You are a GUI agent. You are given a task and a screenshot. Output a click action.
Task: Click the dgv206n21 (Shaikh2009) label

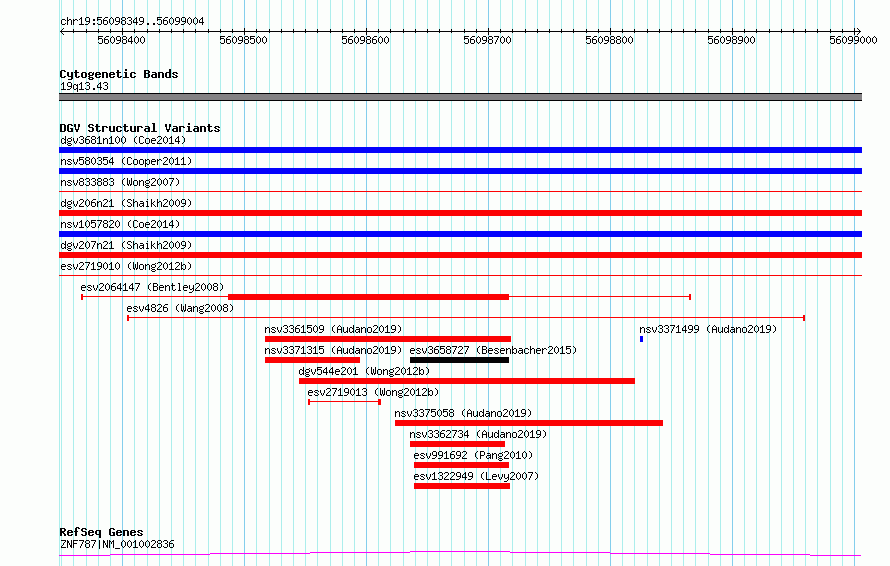[126, 203]
